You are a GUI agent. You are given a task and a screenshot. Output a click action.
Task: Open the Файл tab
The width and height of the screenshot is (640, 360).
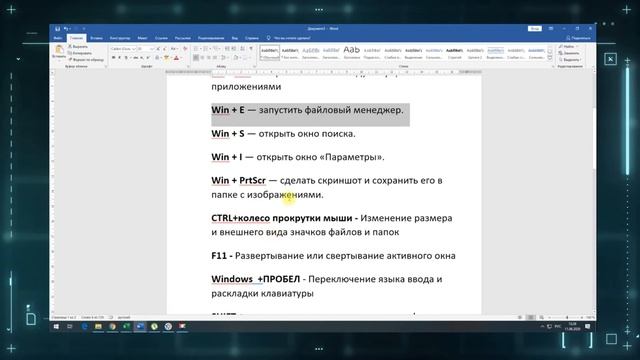tap(57, 38)
